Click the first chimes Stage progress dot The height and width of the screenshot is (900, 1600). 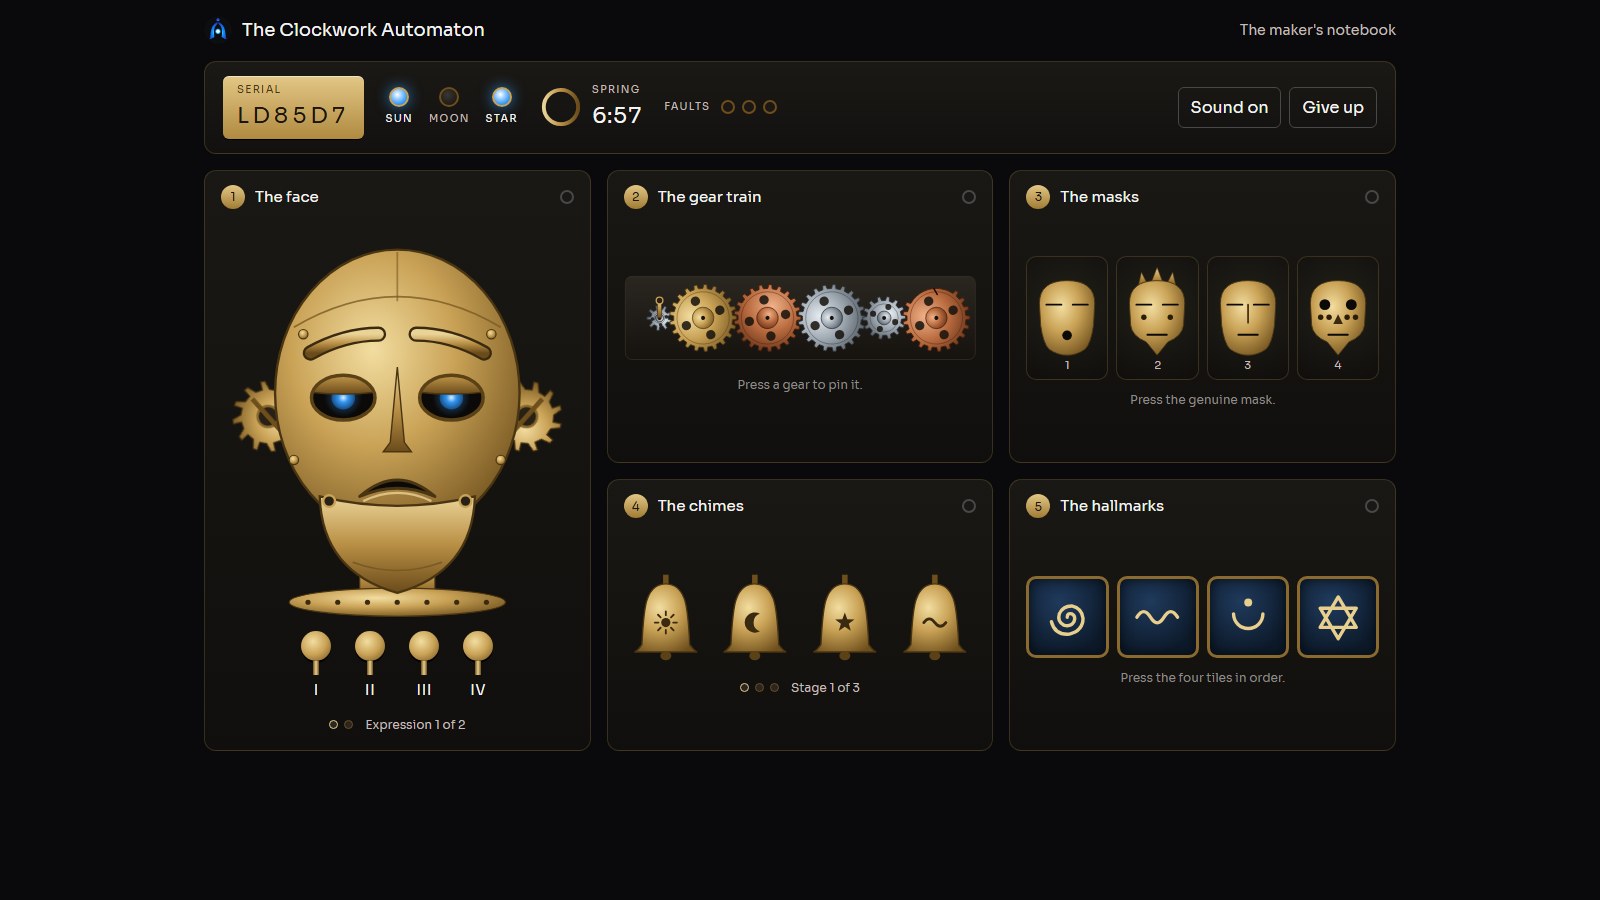pyautogui.click(x=744, y=688)
